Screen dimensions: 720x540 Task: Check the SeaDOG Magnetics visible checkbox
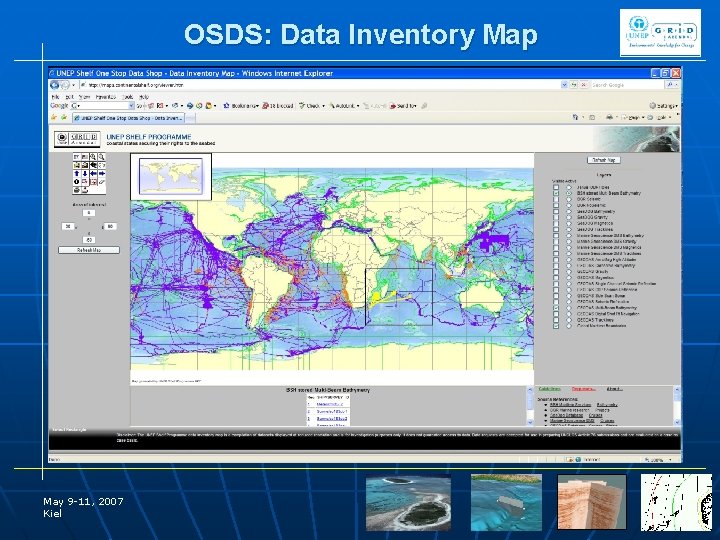coord(556,223)
